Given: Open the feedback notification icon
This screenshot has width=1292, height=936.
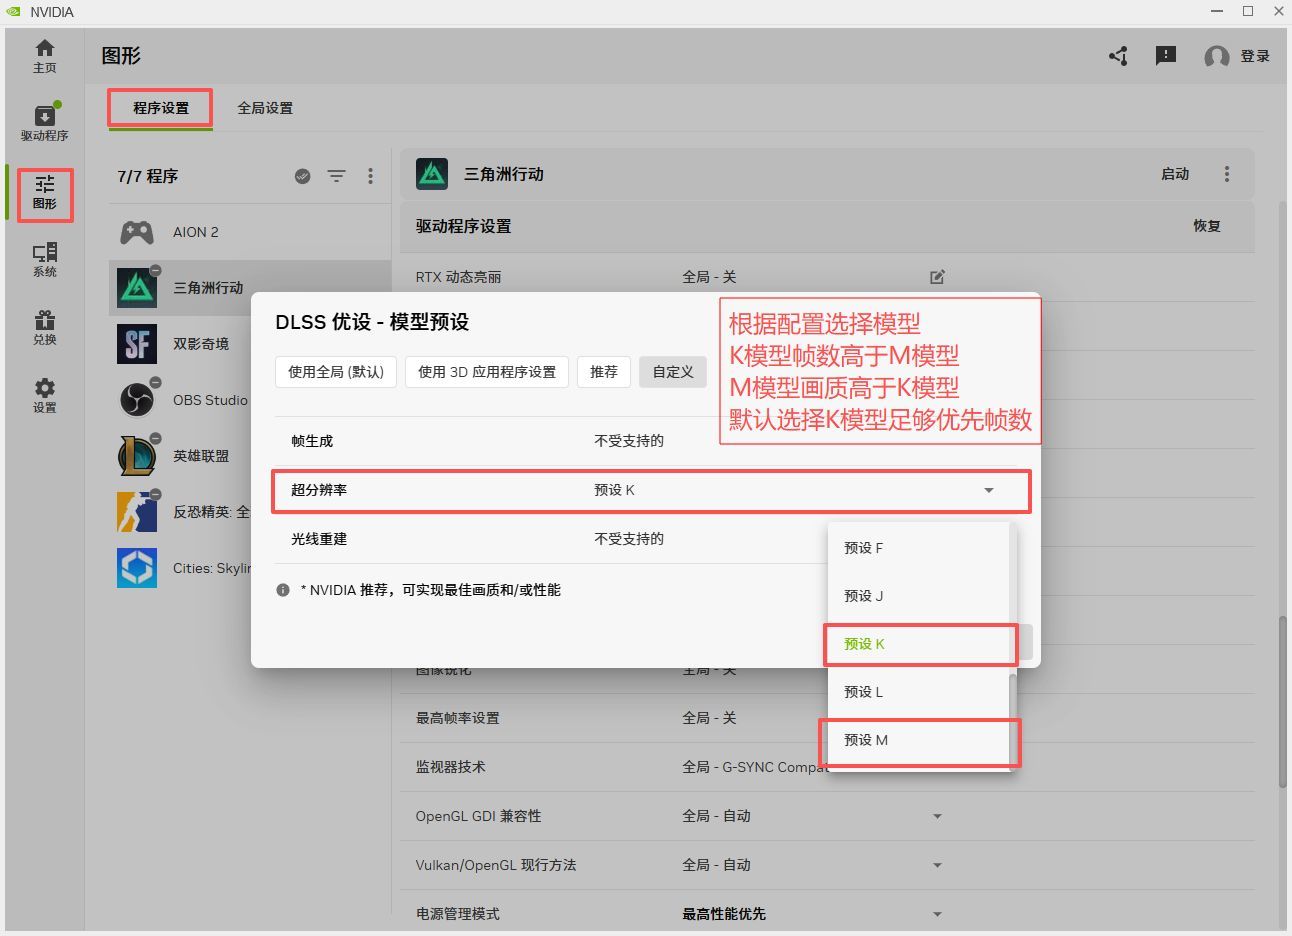Looking at the screenshot, I should (1166, 56).
